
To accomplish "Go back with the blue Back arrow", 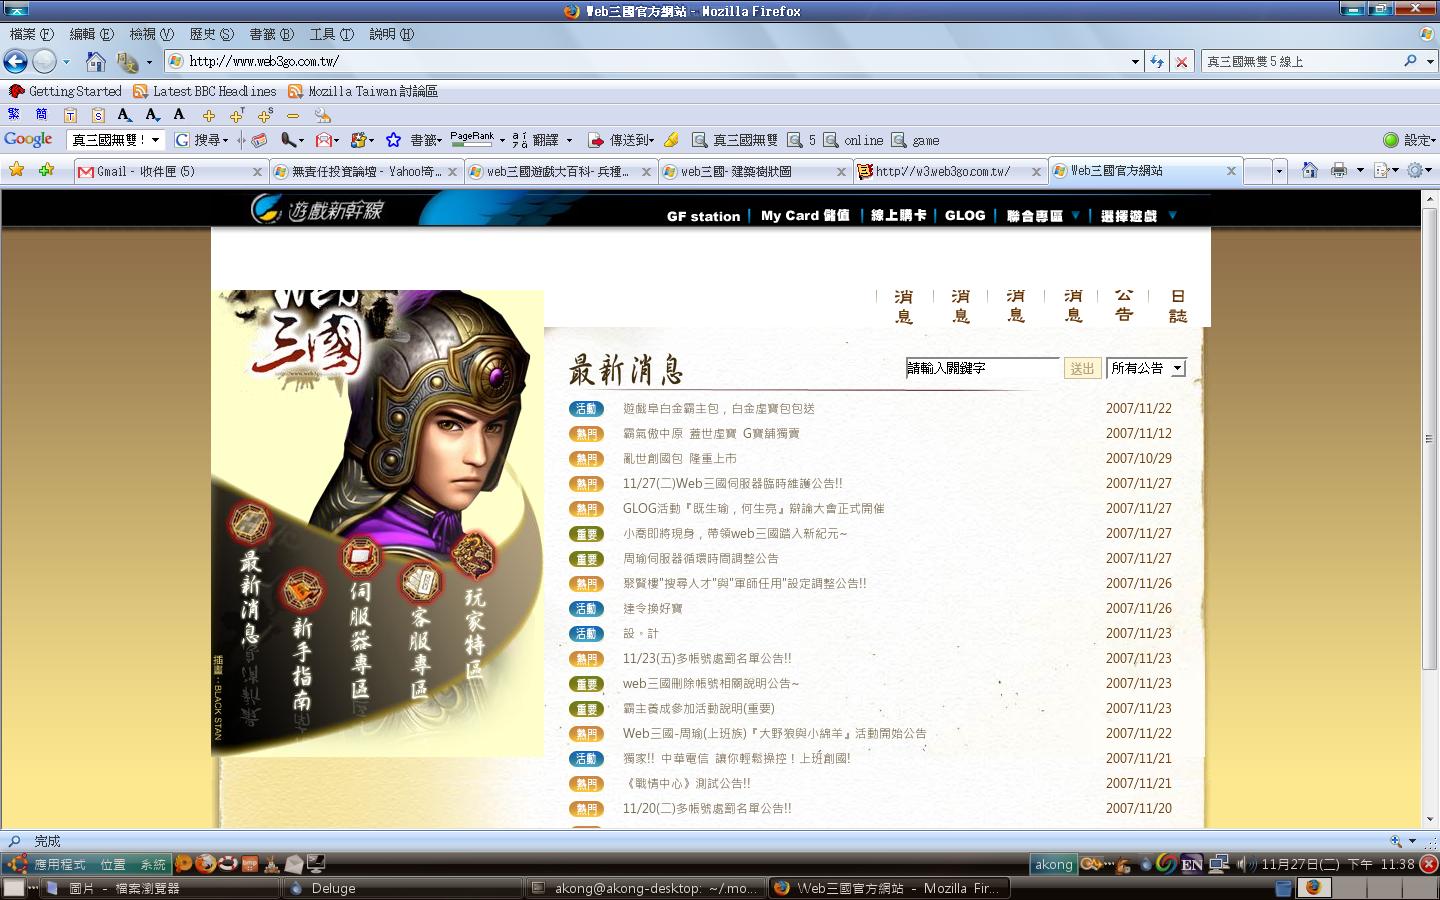I will point(15,62).
